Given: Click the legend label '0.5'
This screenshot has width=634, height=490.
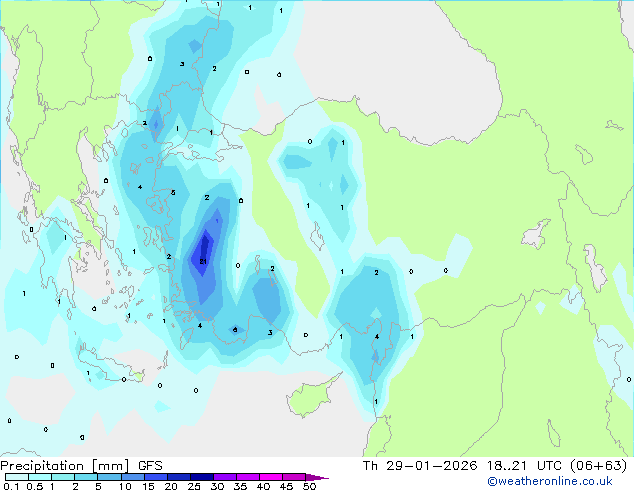Looking at the screenshot, I should pyautogui.click(x=35, y=486).
